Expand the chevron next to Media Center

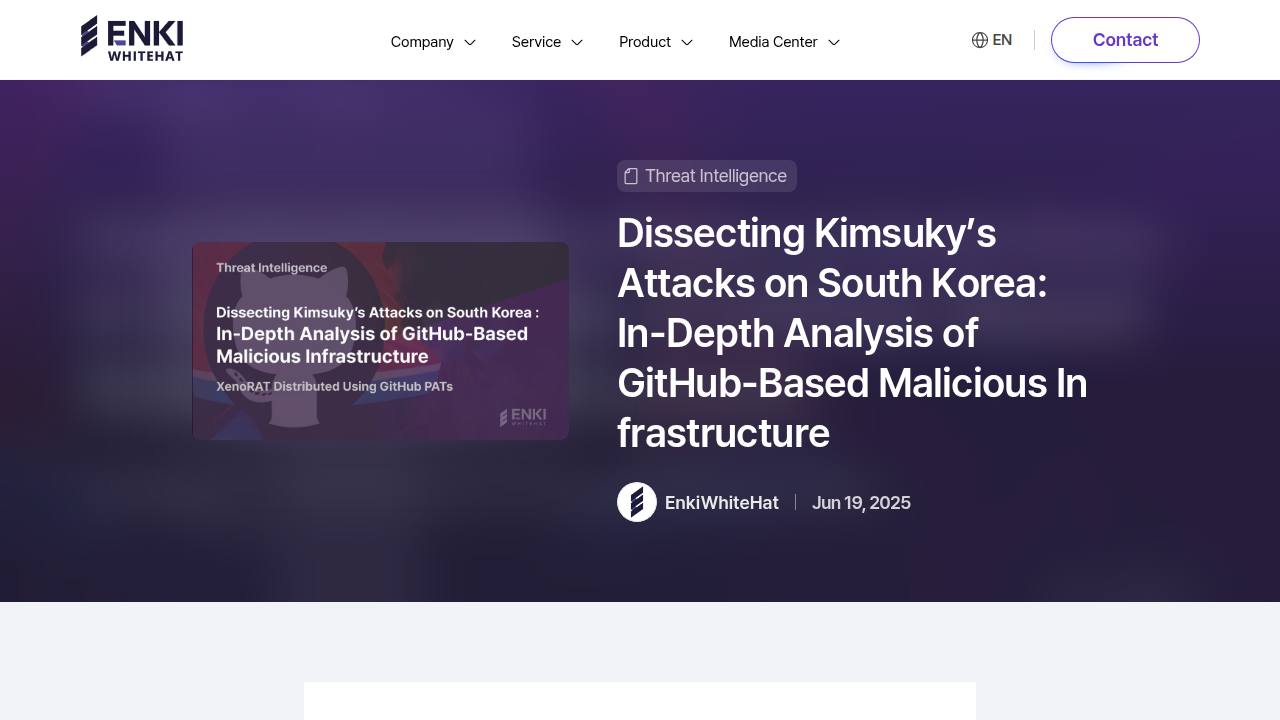[834, 42]
